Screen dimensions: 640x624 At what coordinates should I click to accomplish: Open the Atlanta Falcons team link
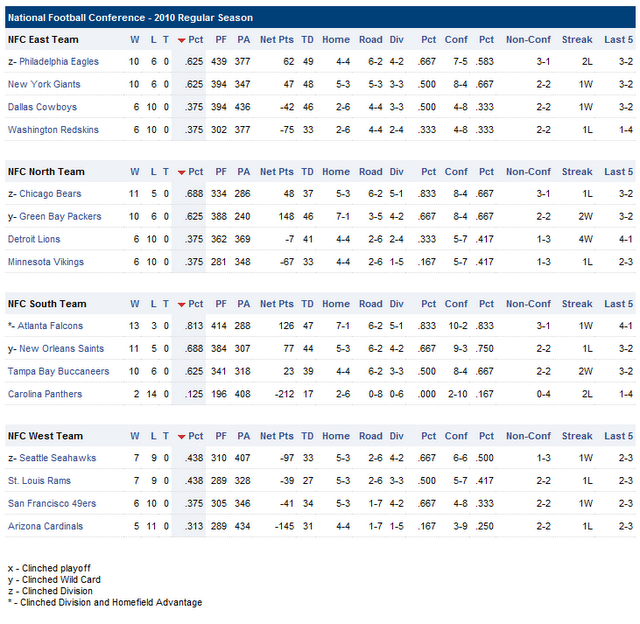pyautogui.click(x=54, y=326)
